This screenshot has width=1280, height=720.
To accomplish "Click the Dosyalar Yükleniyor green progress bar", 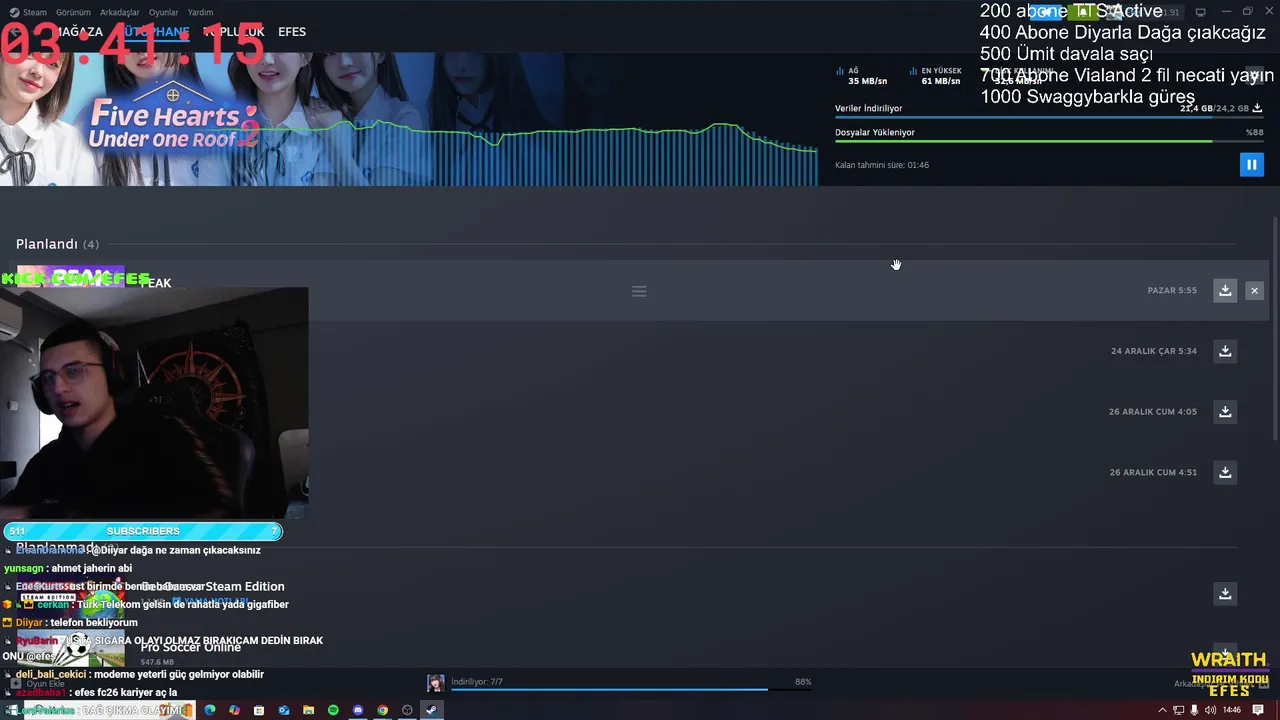I will [1049, 141].
